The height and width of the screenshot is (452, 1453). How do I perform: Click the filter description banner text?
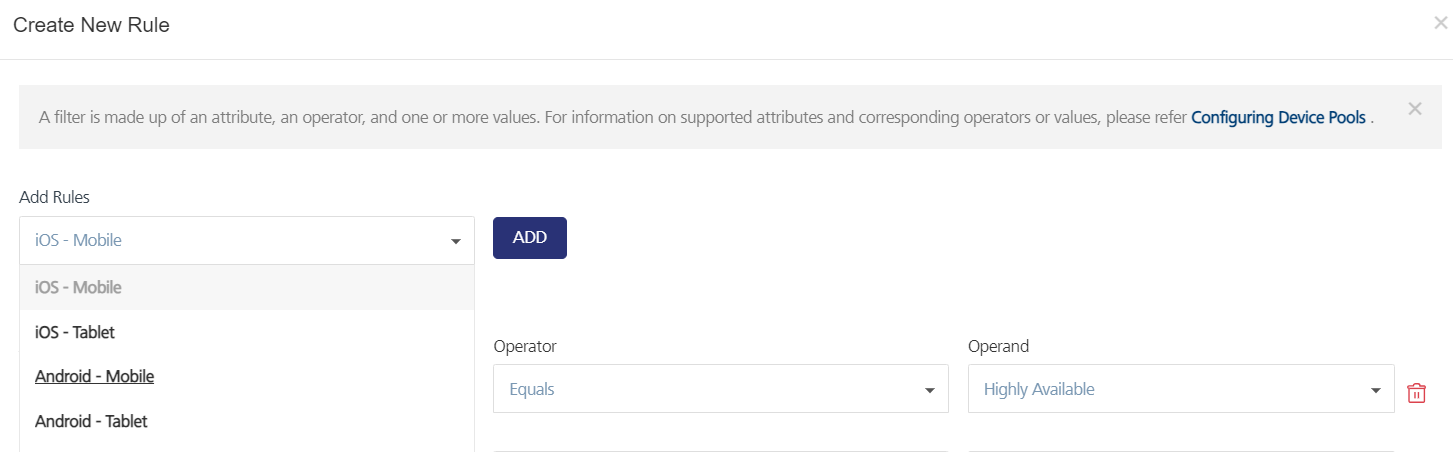600,118
